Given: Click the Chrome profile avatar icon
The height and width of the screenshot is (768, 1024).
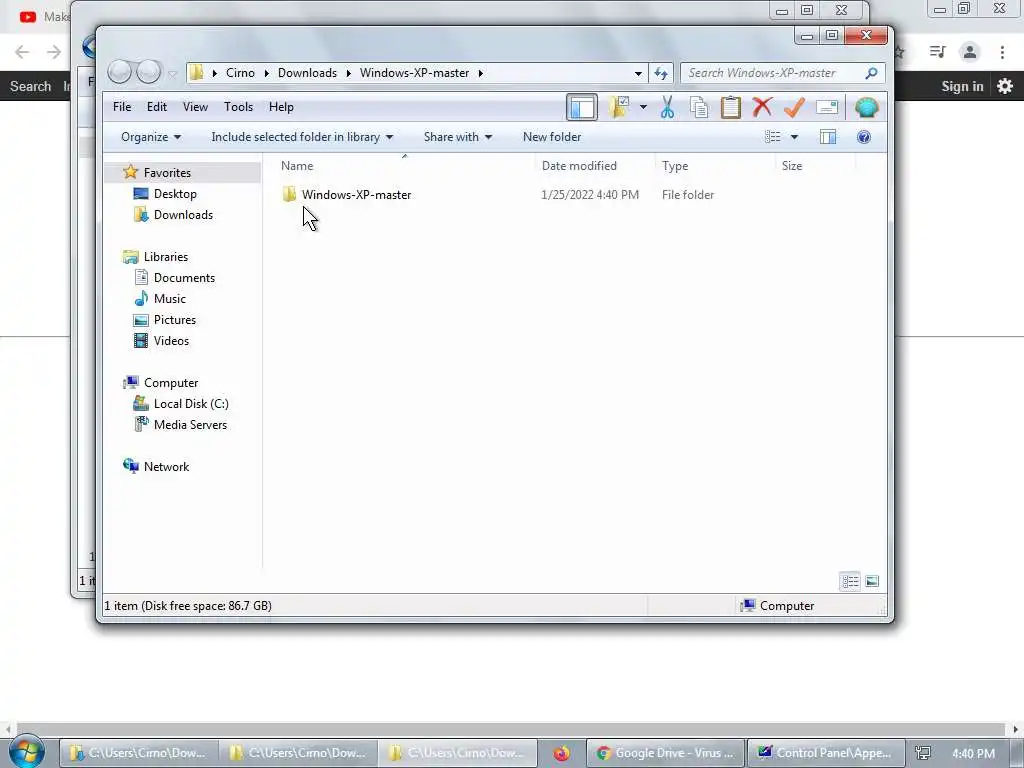Looking at the screenshot, I should tap(970, 52).
